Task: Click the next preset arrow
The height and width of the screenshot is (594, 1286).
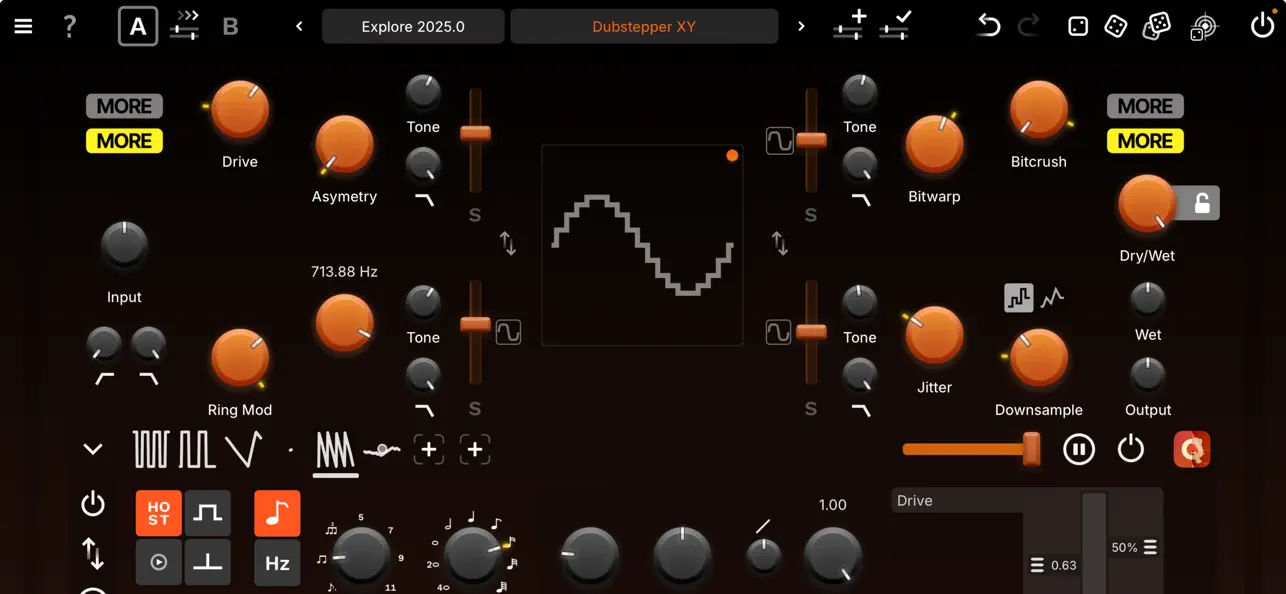Action: (801, 27)
